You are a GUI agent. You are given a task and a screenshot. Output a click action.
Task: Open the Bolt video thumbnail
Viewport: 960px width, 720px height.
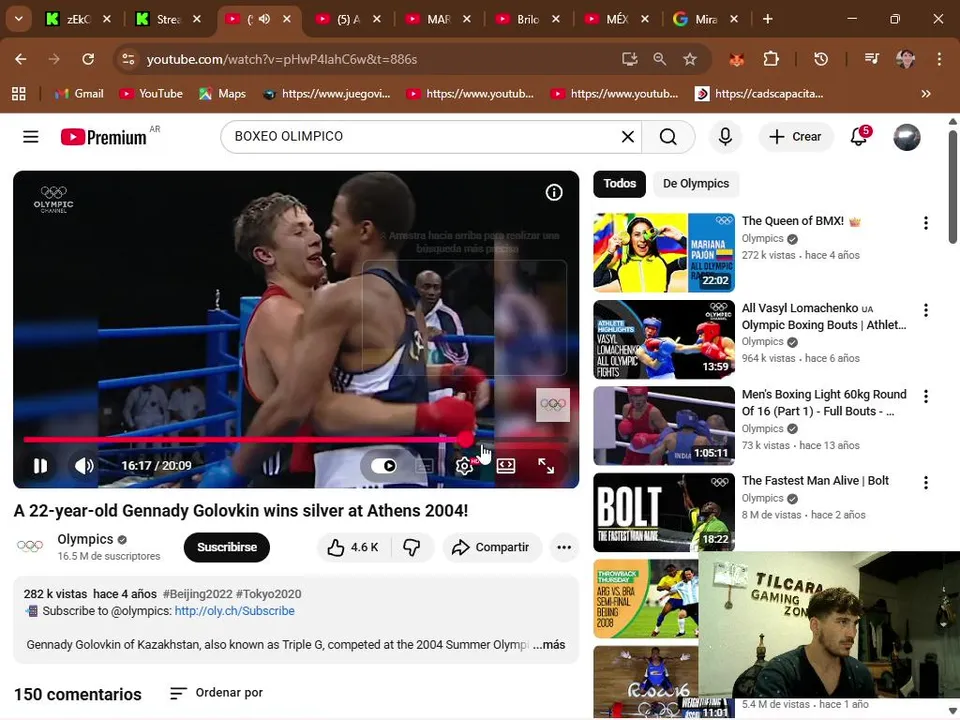coord(664,512)
